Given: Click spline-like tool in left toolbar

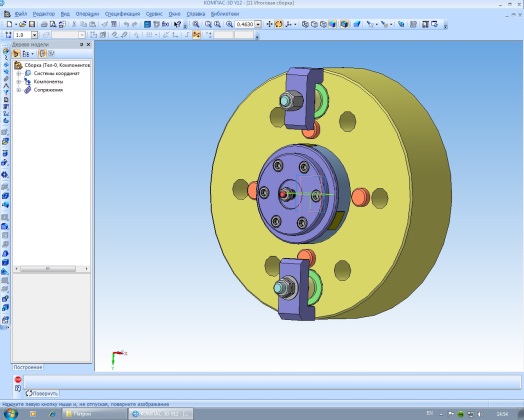Looking at the screenshot, I should pos(6,57).
